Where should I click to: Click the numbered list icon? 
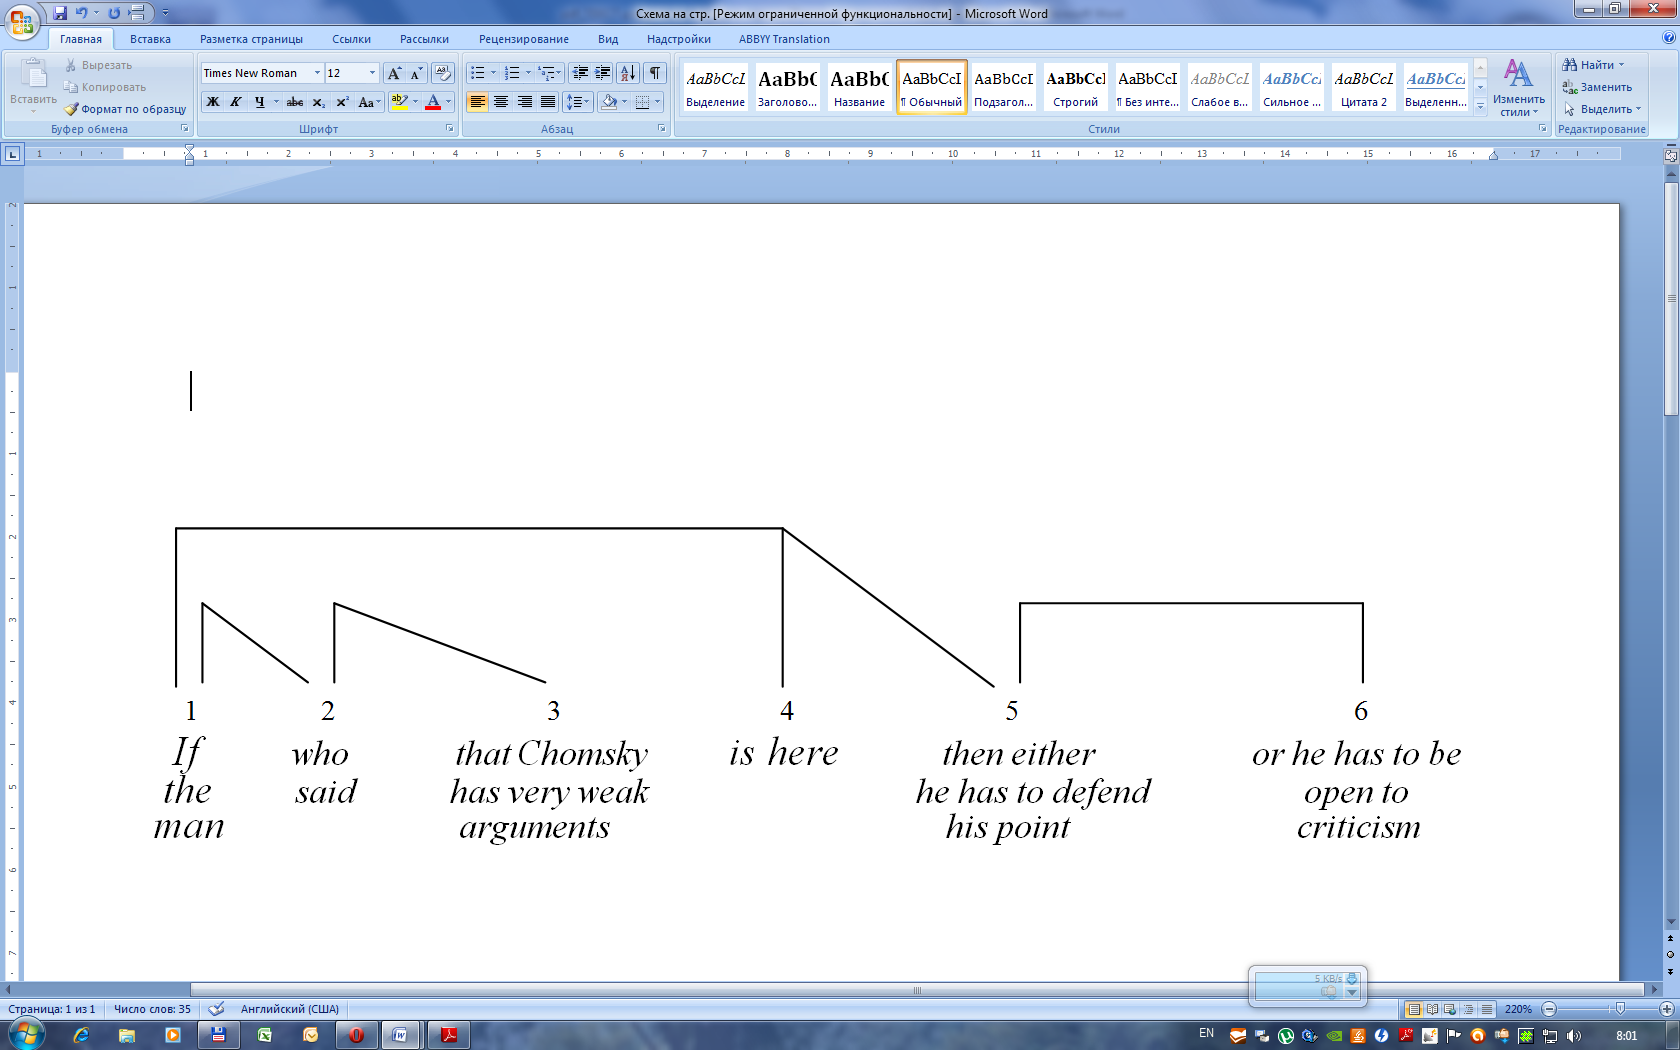click(512, 73)
